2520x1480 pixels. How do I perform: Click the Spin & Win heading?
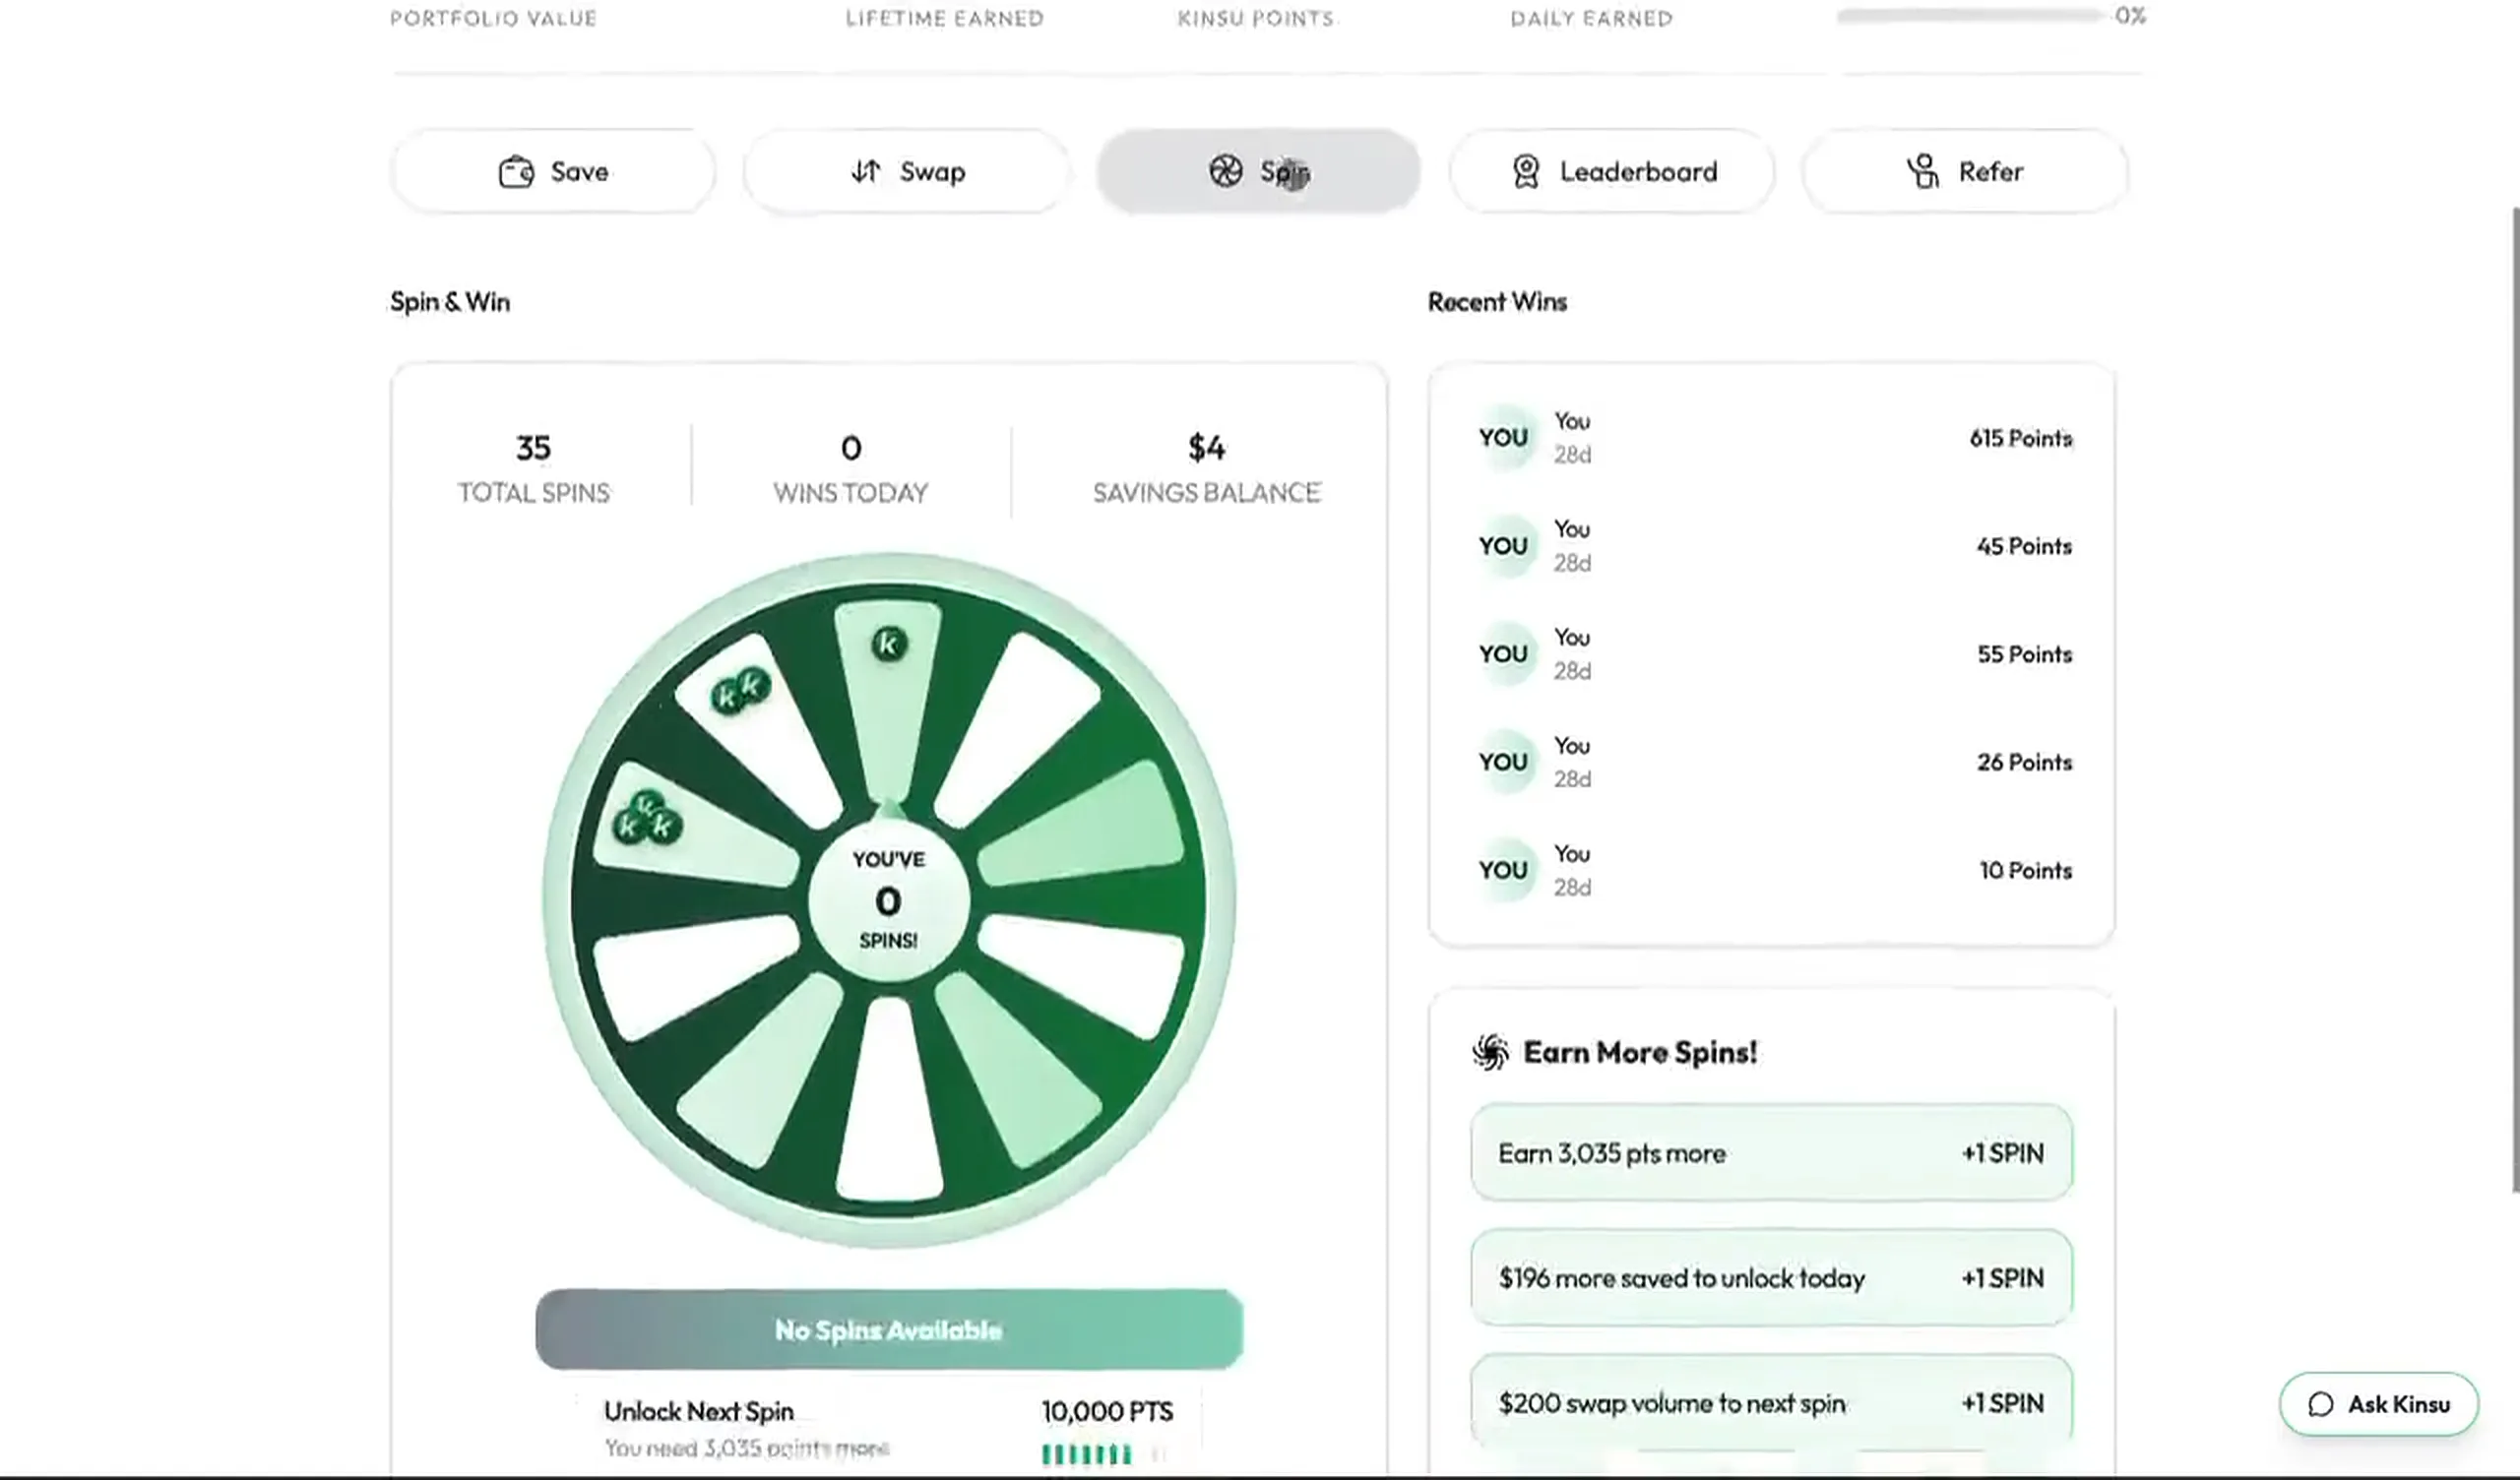(450, 301)
